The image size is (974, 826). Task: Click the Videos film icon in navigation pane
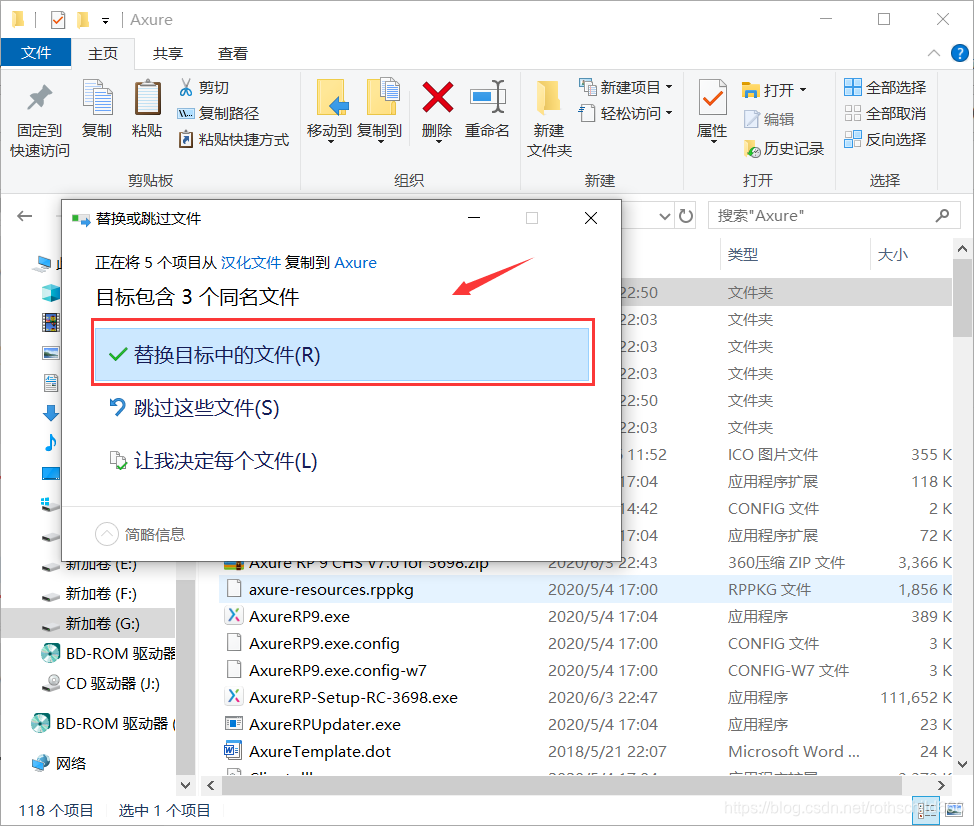click(x=51, y=322)
